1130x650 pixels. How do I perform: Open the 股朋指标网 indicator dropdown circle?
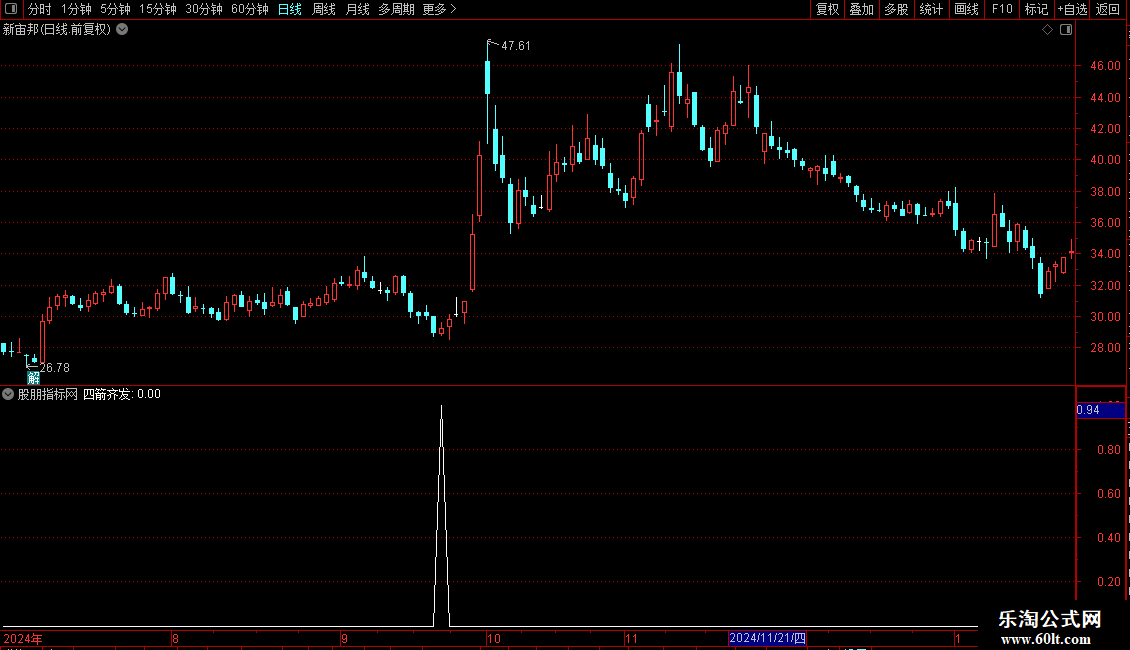(8, 394)
